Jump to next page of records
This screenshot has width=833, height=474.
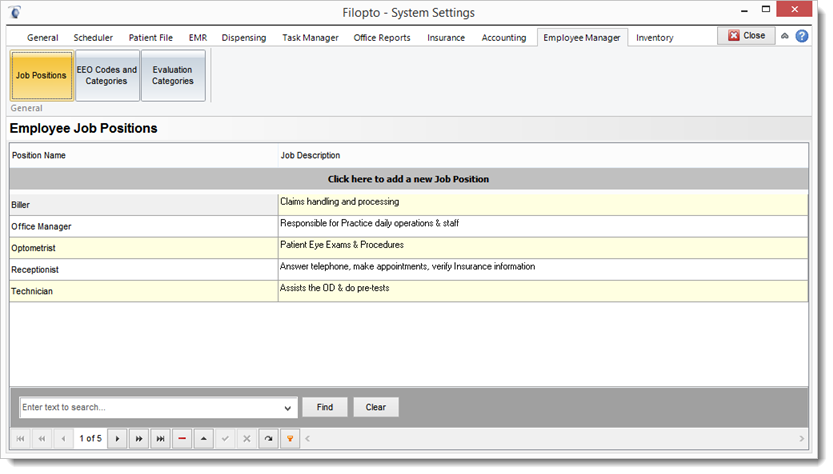pyautogui.click(x=139, y=439)
